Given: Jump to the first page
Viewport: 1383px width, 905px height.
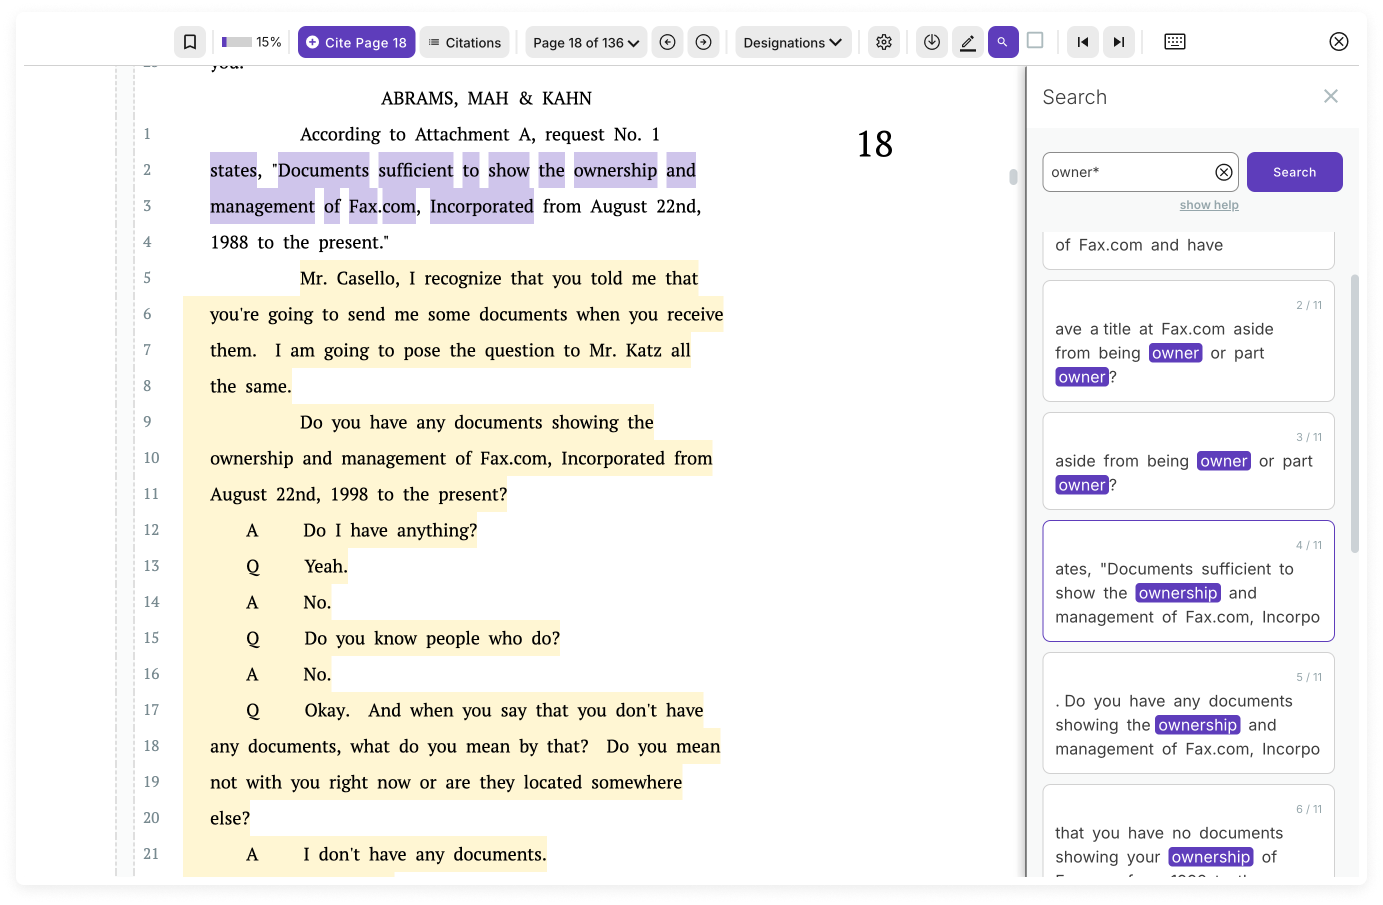Looking at the screenshot, I should click(x=1083, y=41).
